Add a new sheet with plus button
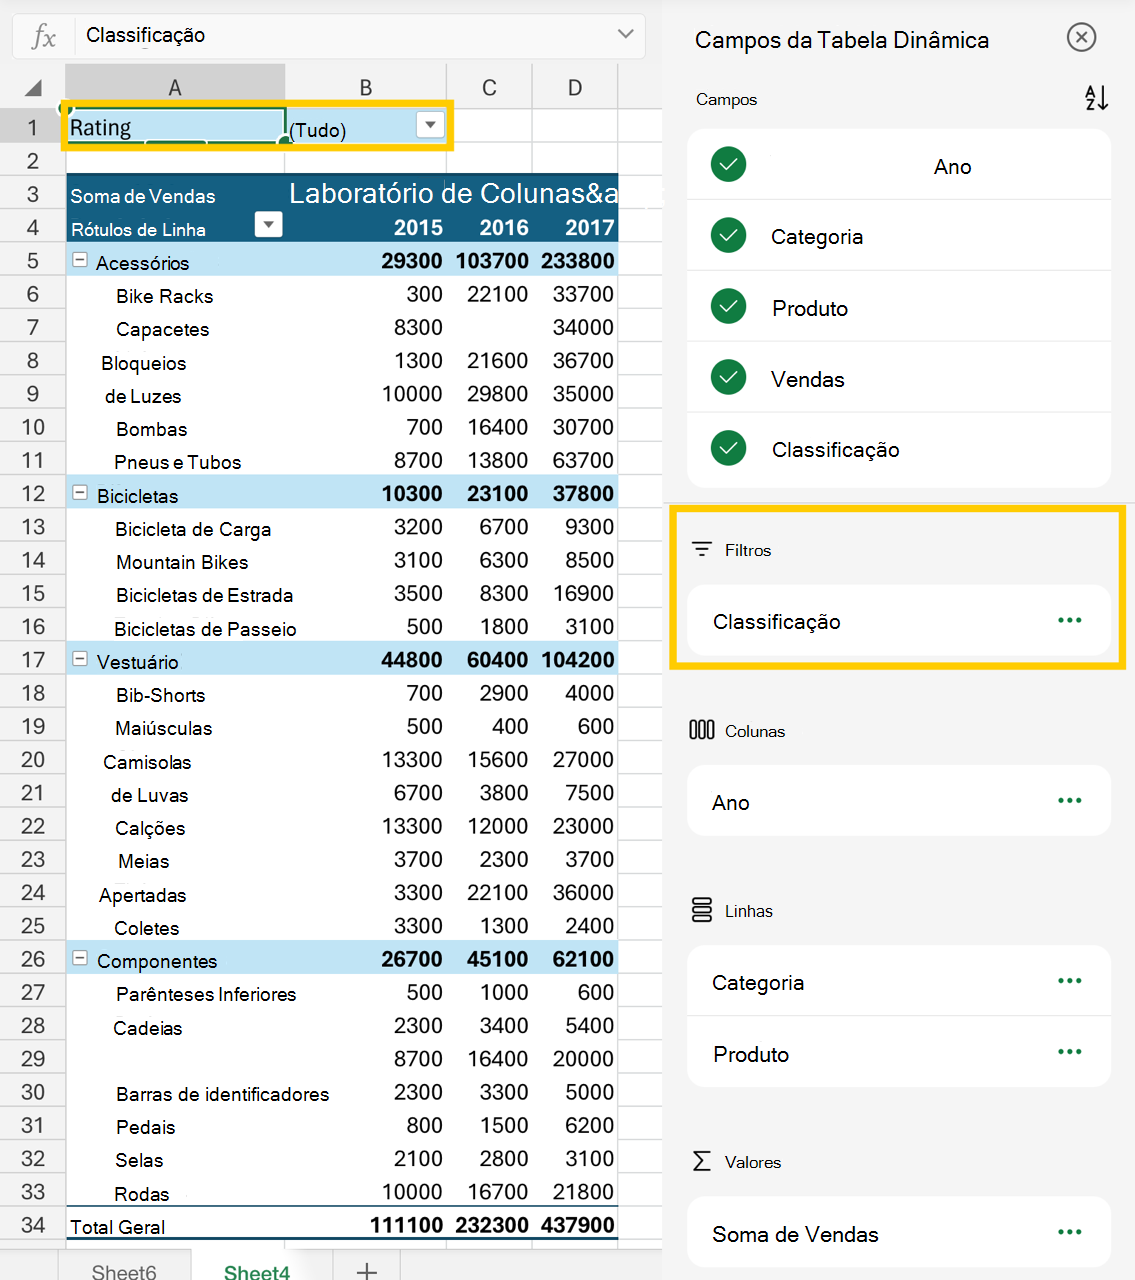This screenshot has width=1135, height=1280. pos(367,1270)
